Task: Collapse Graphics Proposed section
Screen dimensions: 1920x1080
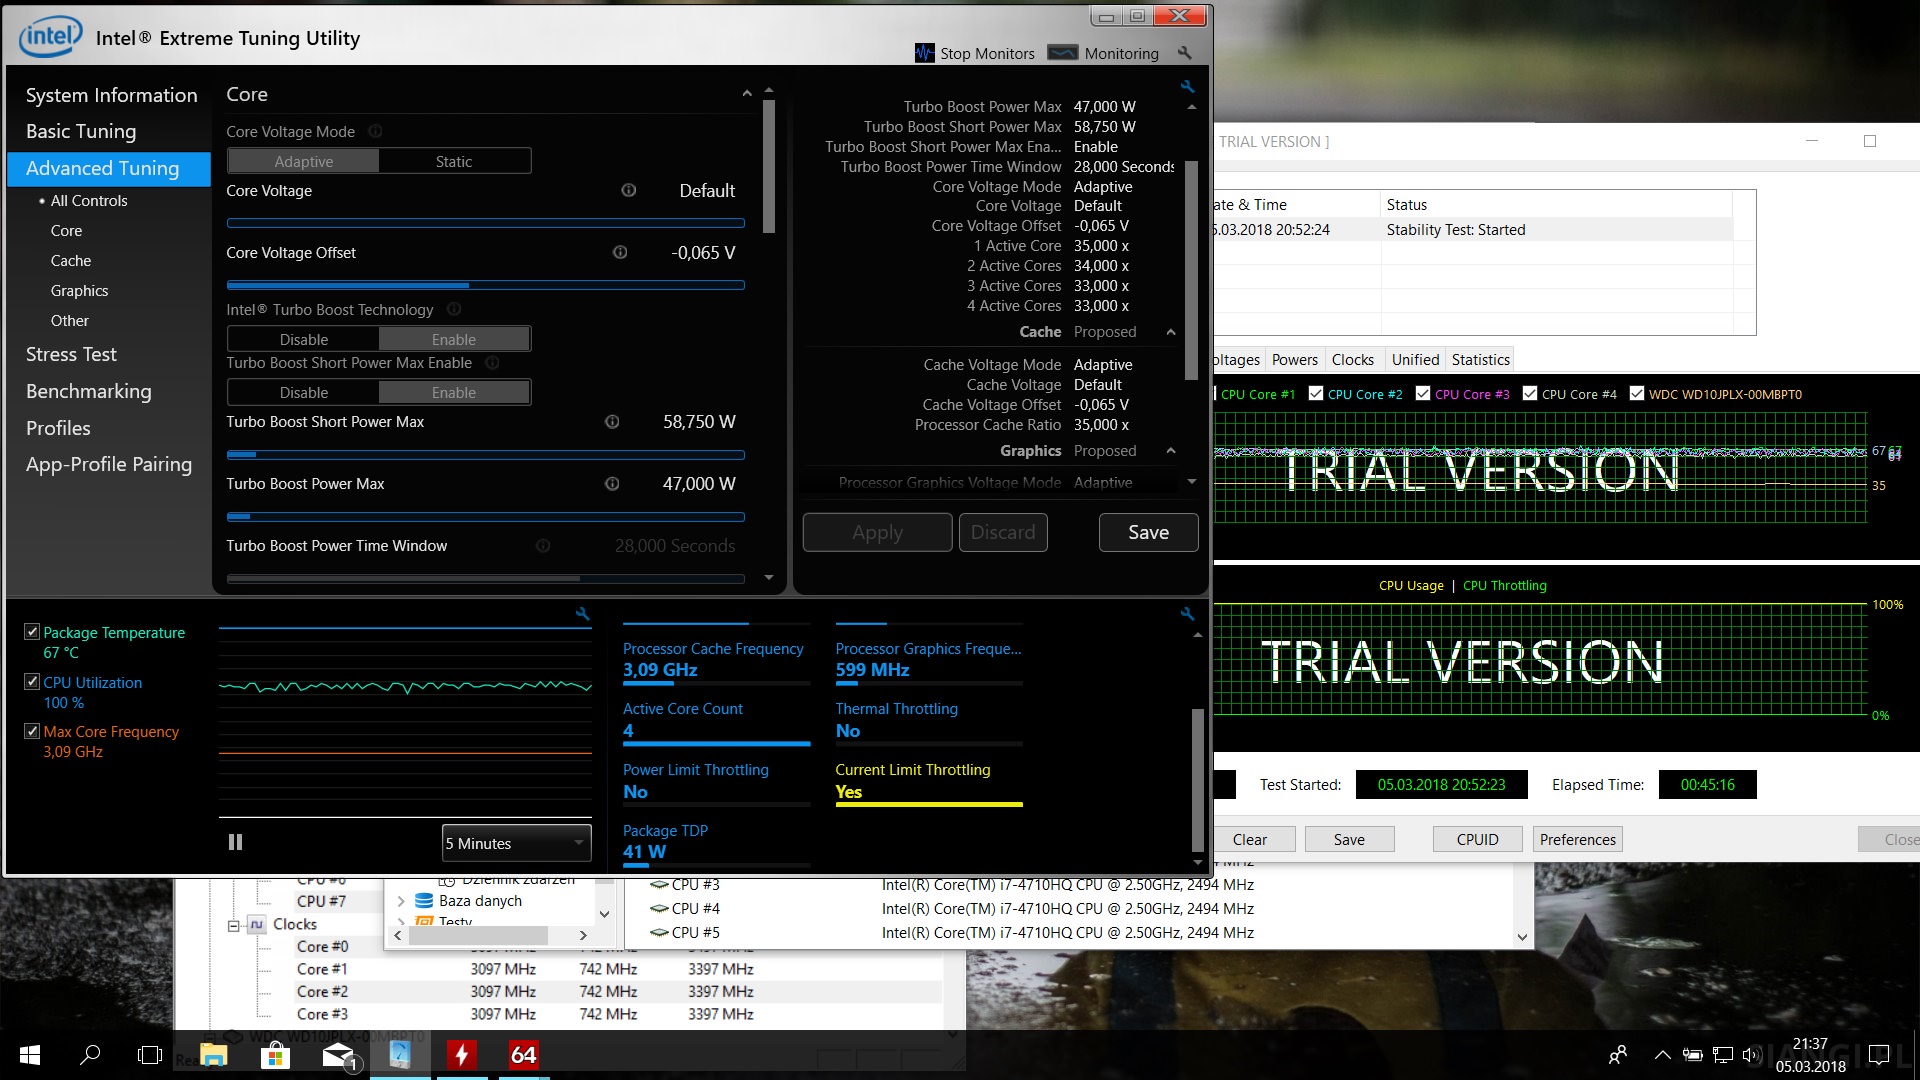Action: point(1171,451)
